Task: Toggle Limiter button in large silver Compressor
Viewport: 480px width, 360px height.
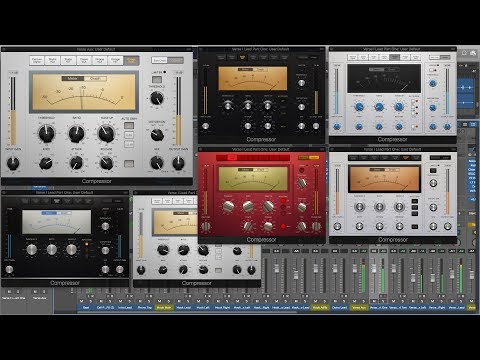Action: [x=157, y=79]
